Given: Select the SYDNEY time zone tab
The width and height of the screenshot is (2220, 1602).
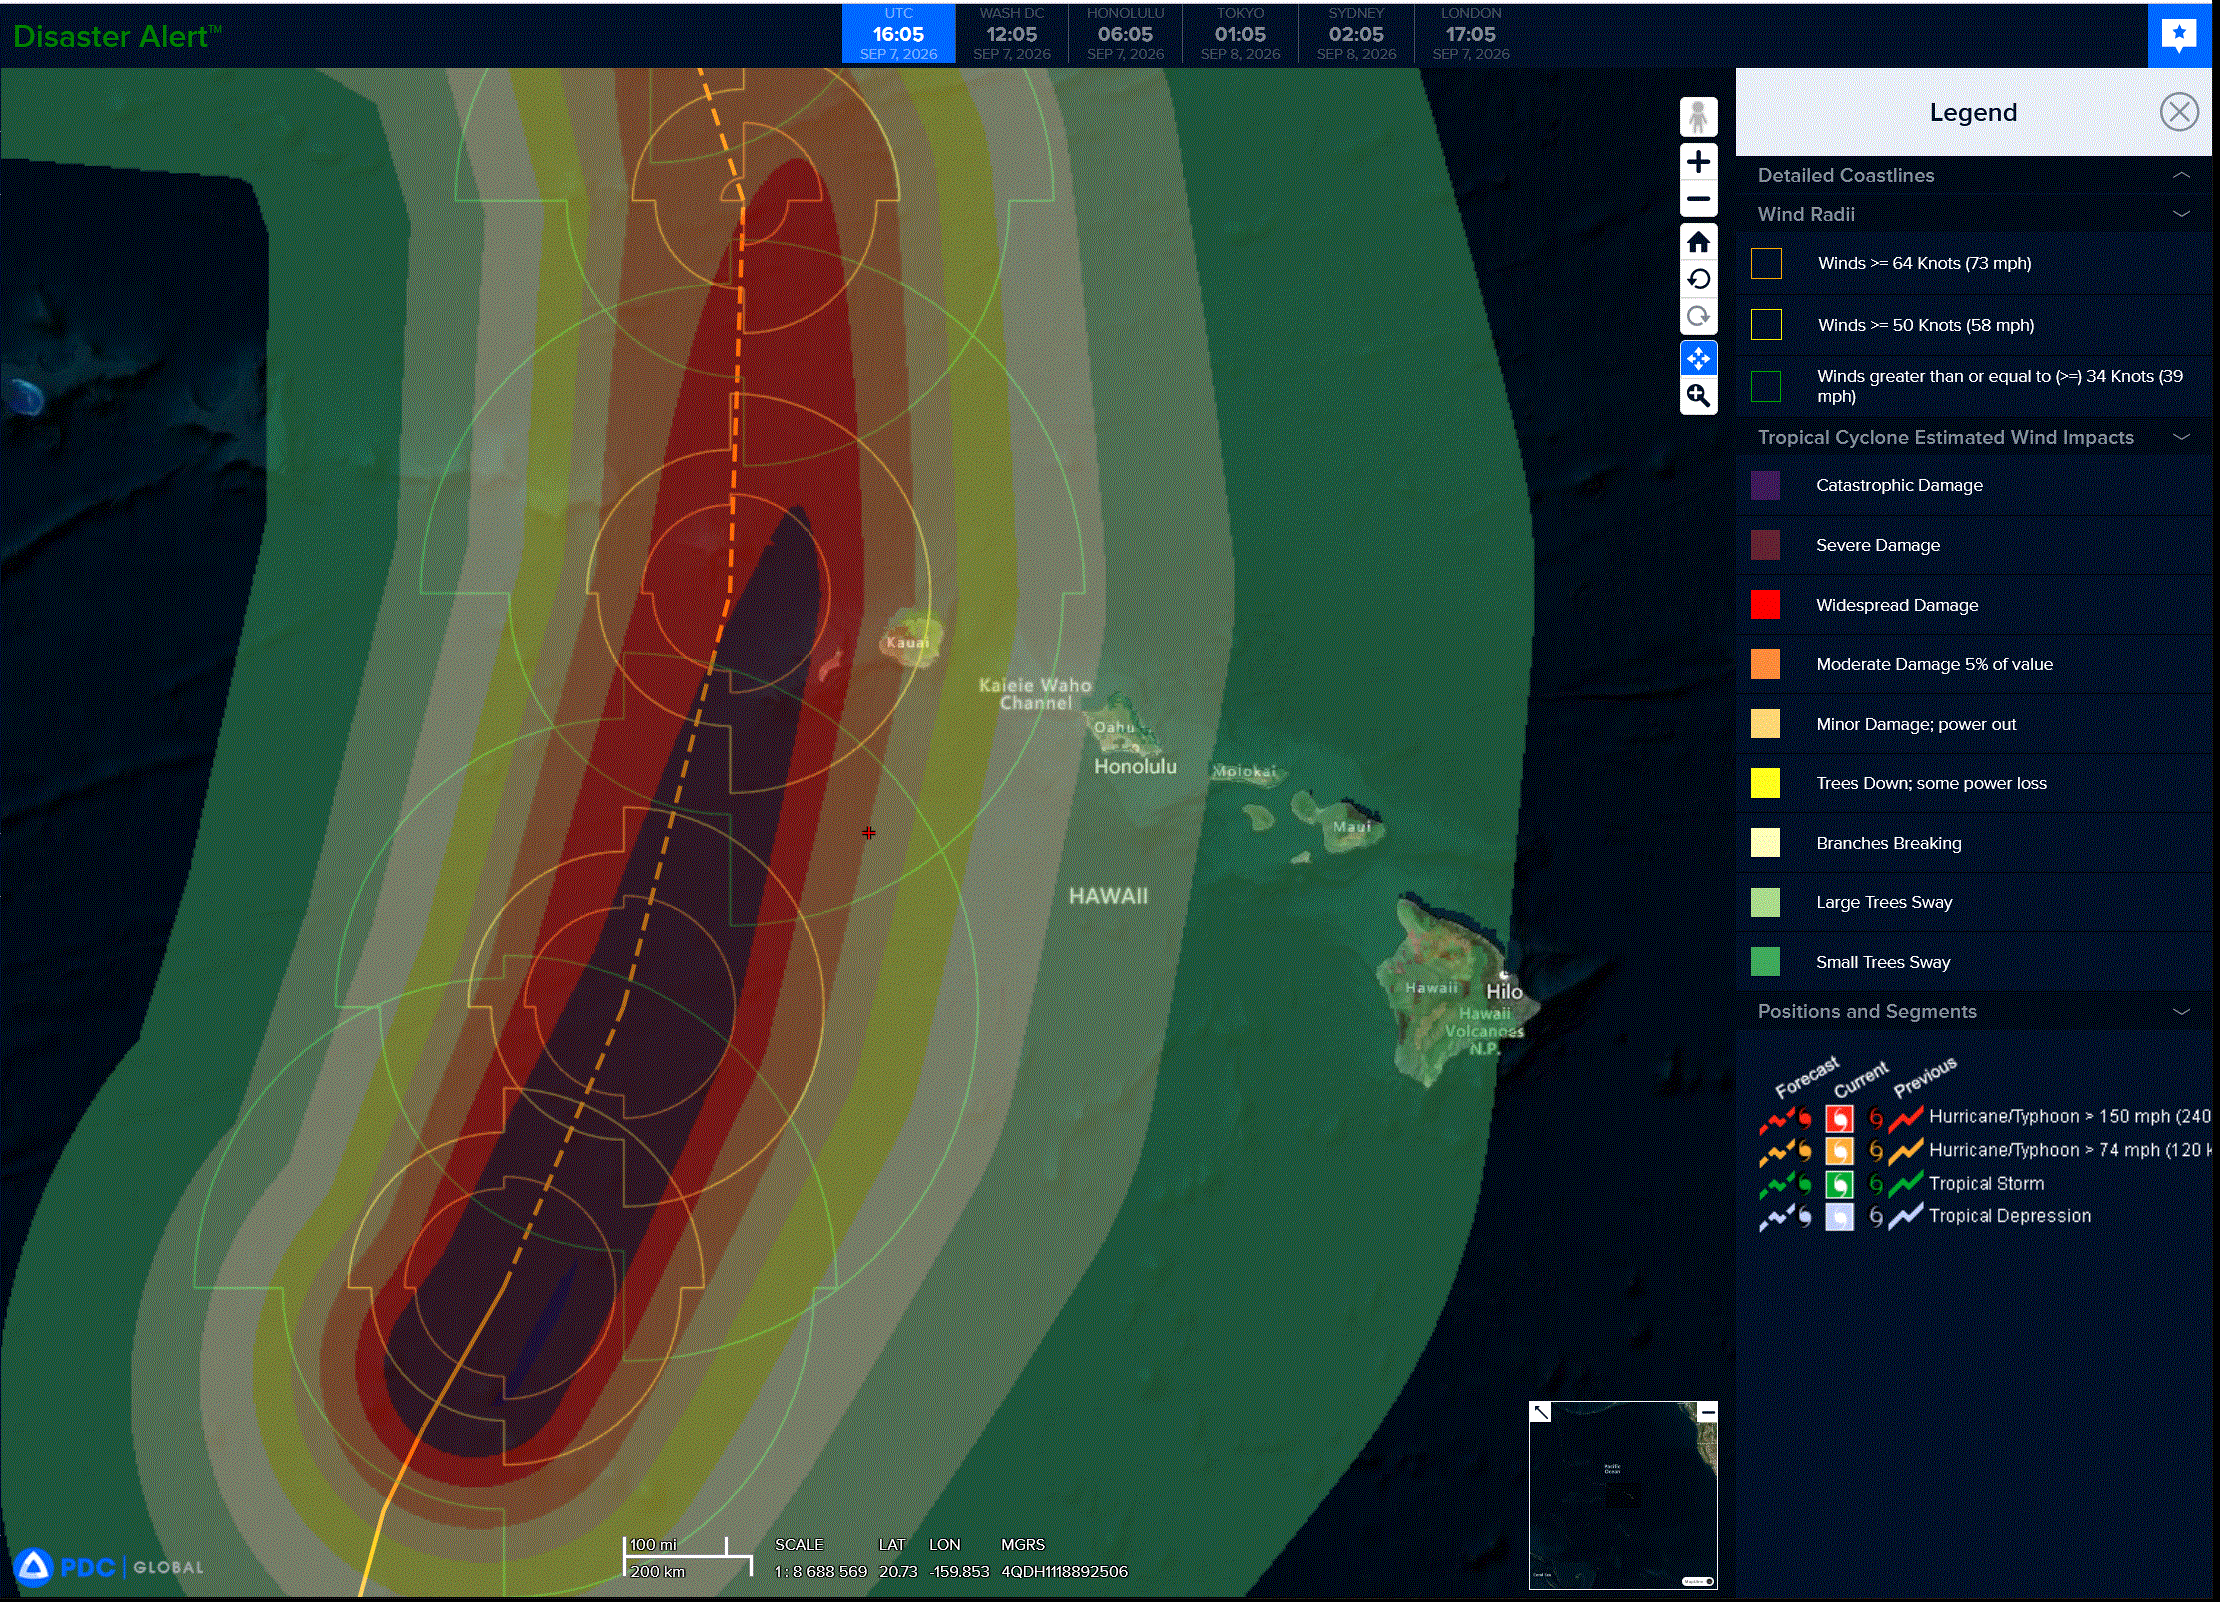Looking at the screenshot, I should [x=1356, y=35].
